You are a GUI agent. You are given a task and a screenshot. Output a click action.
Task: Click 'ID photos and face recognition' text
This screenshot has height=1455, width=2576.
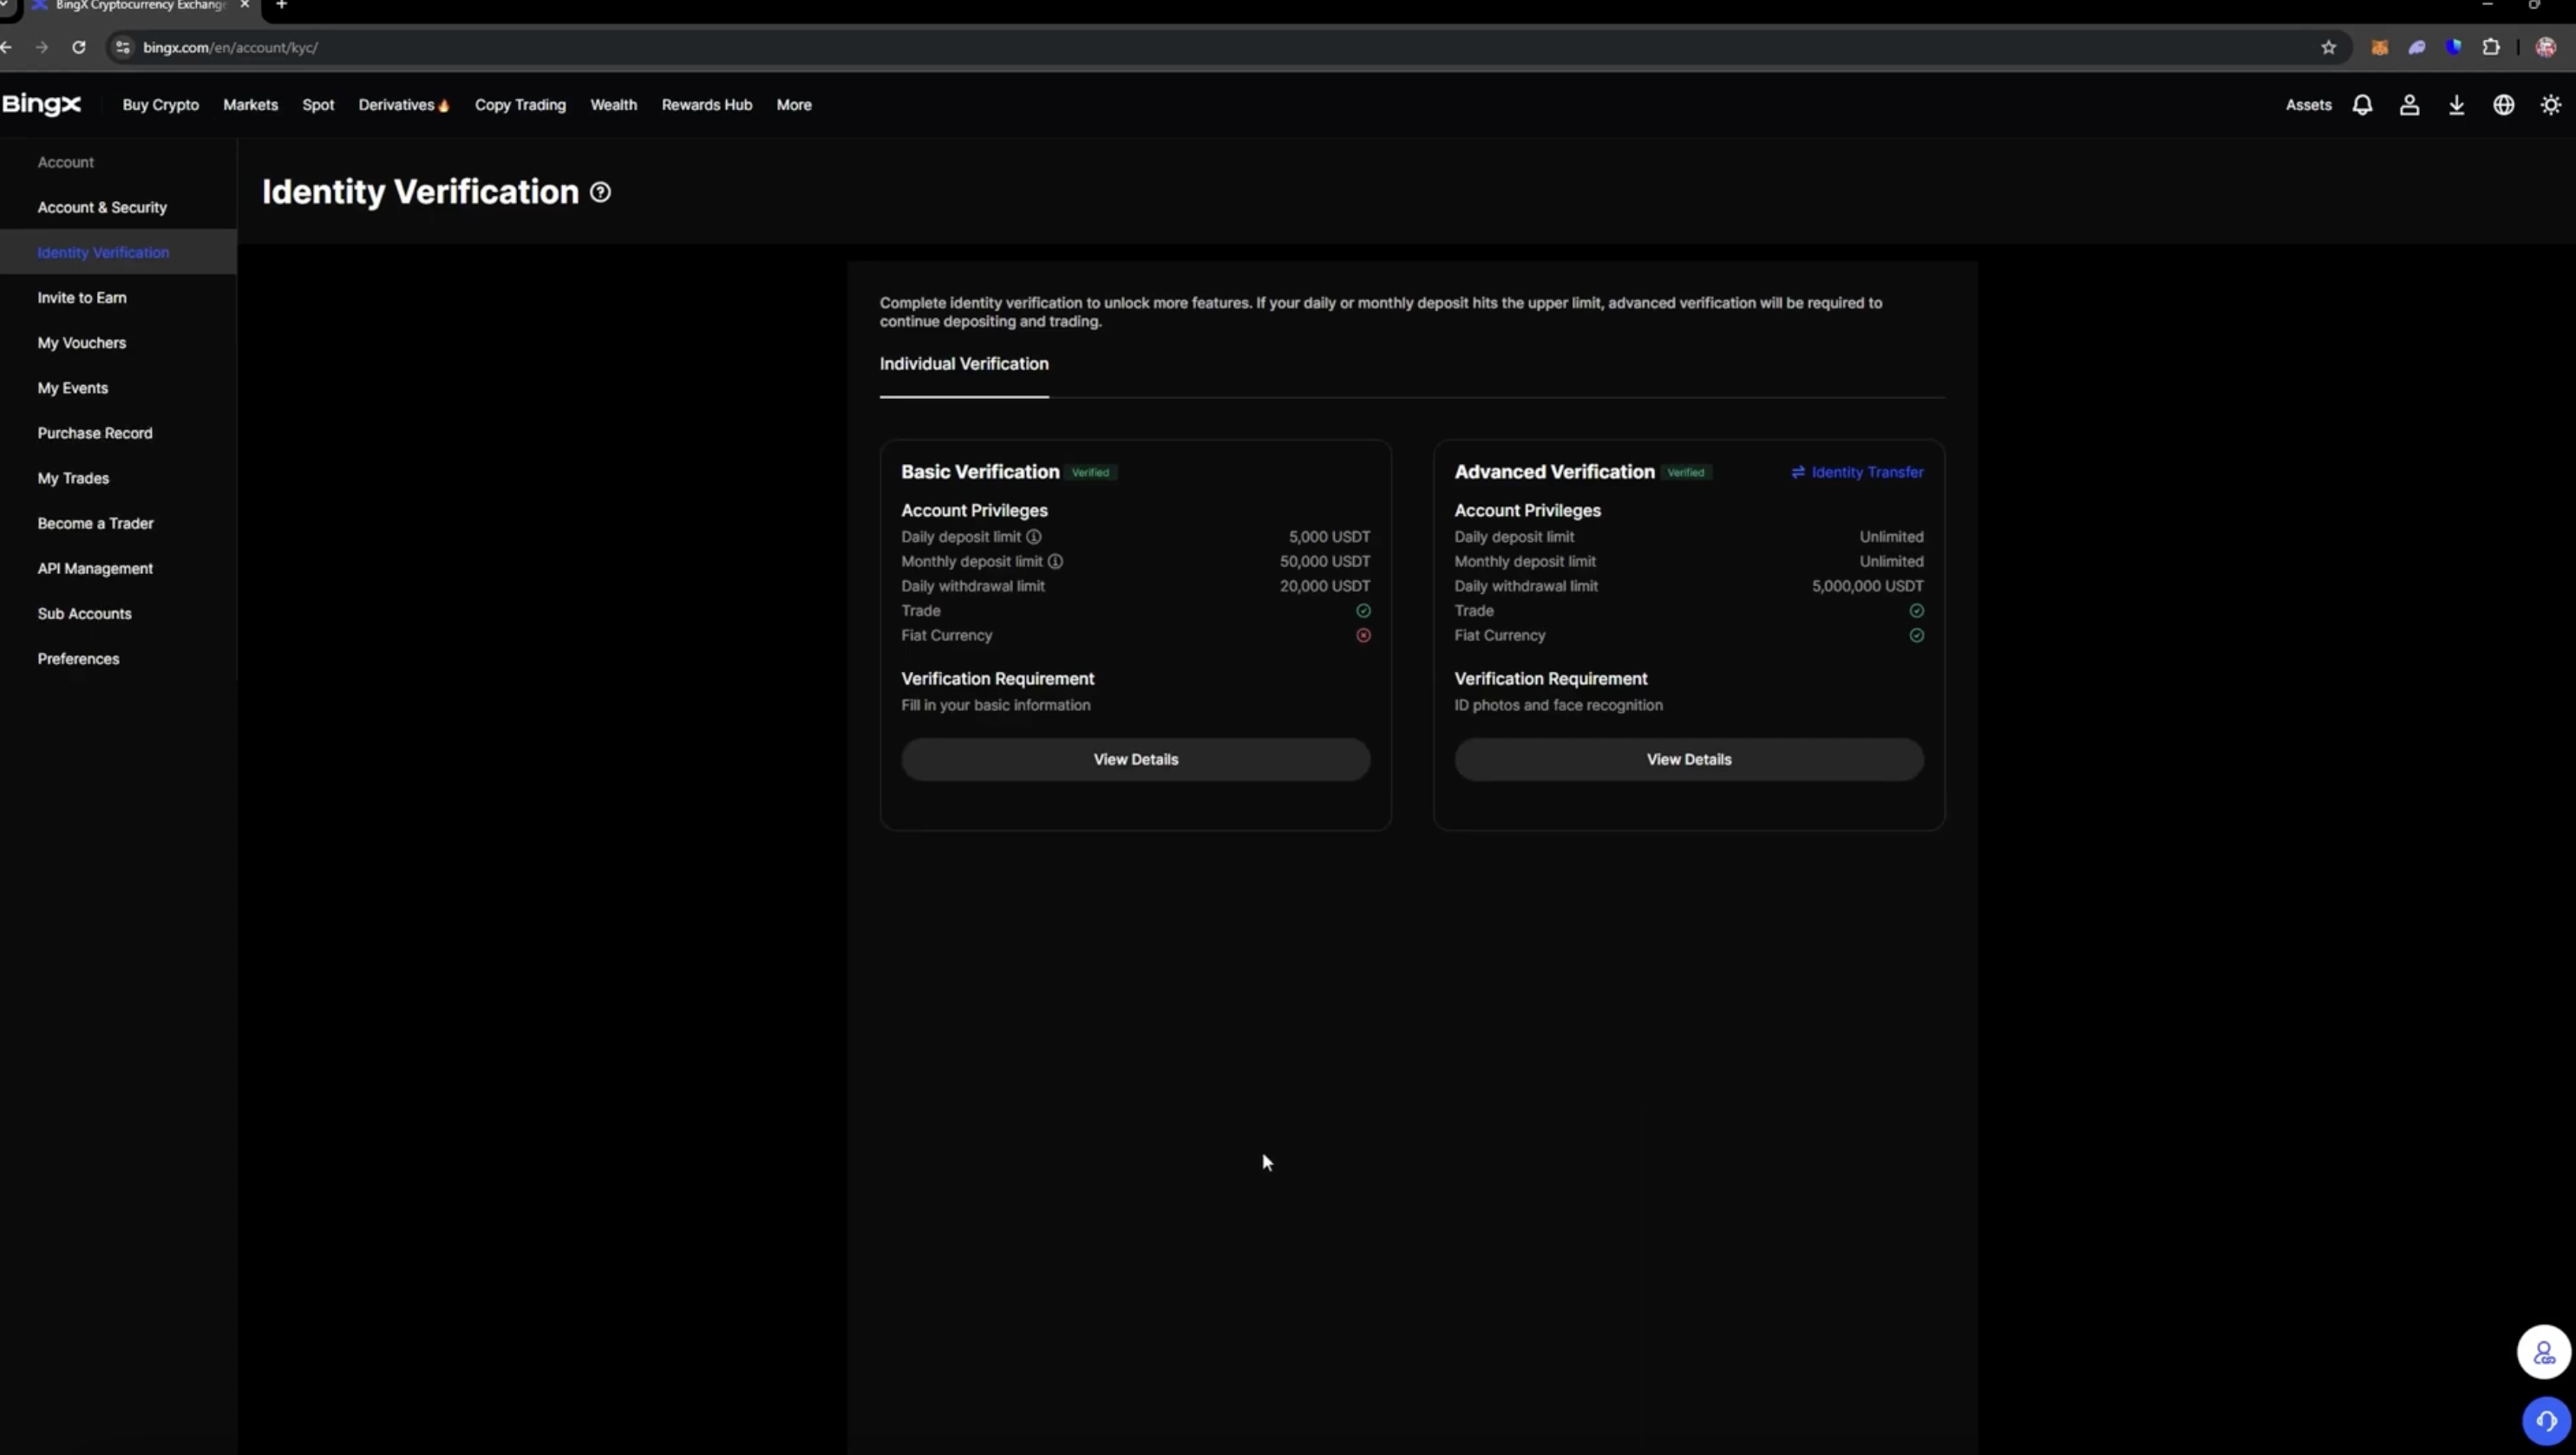1558,706
